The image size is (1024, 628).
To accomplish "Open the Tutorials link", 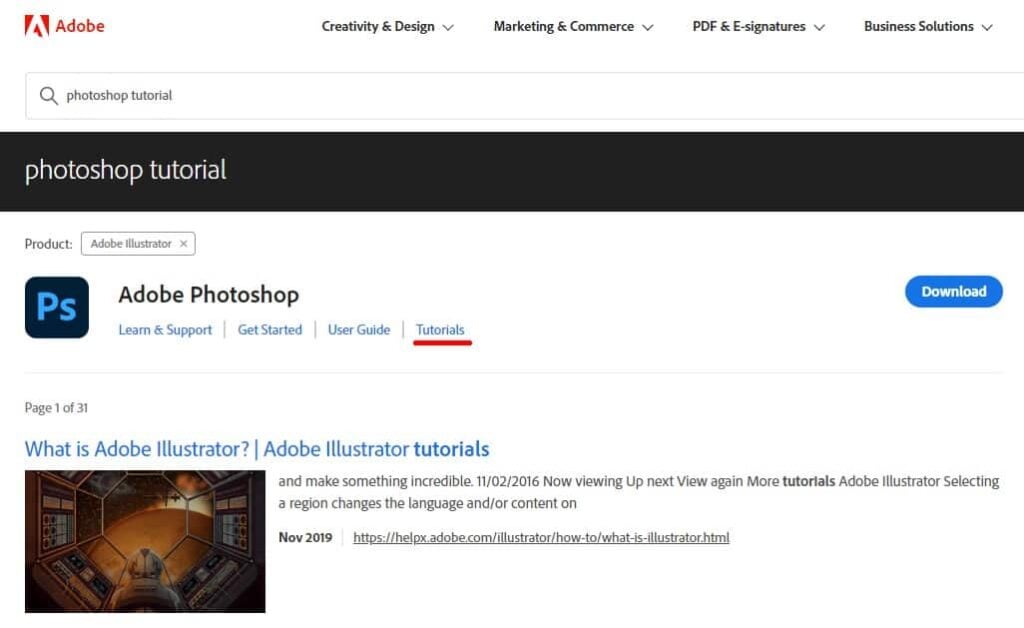I will coord(440,330).
